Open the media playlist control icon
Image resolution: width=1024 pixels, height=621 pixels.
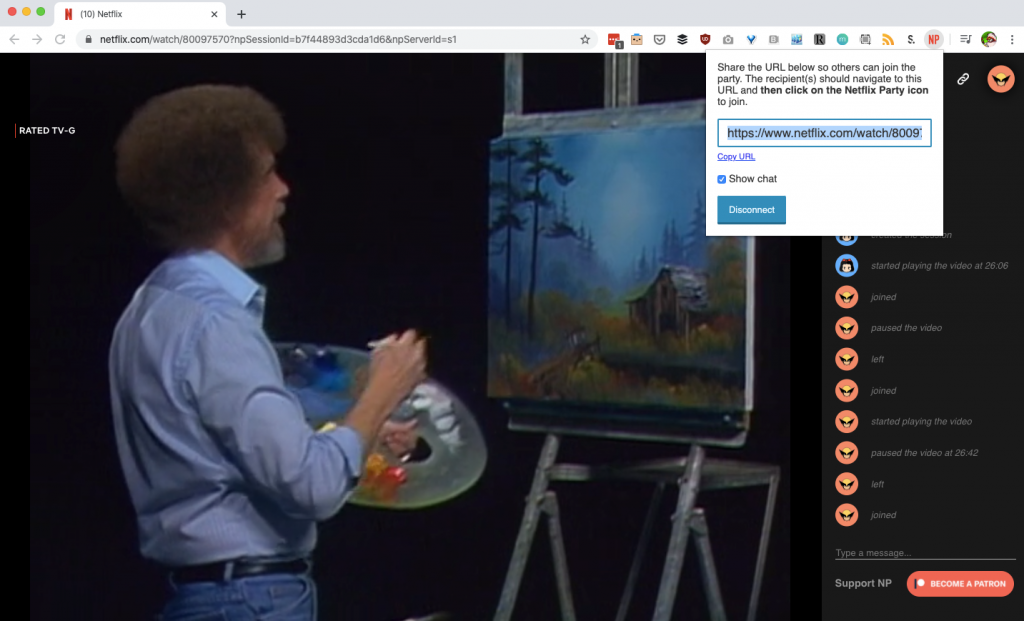(965, 40)
